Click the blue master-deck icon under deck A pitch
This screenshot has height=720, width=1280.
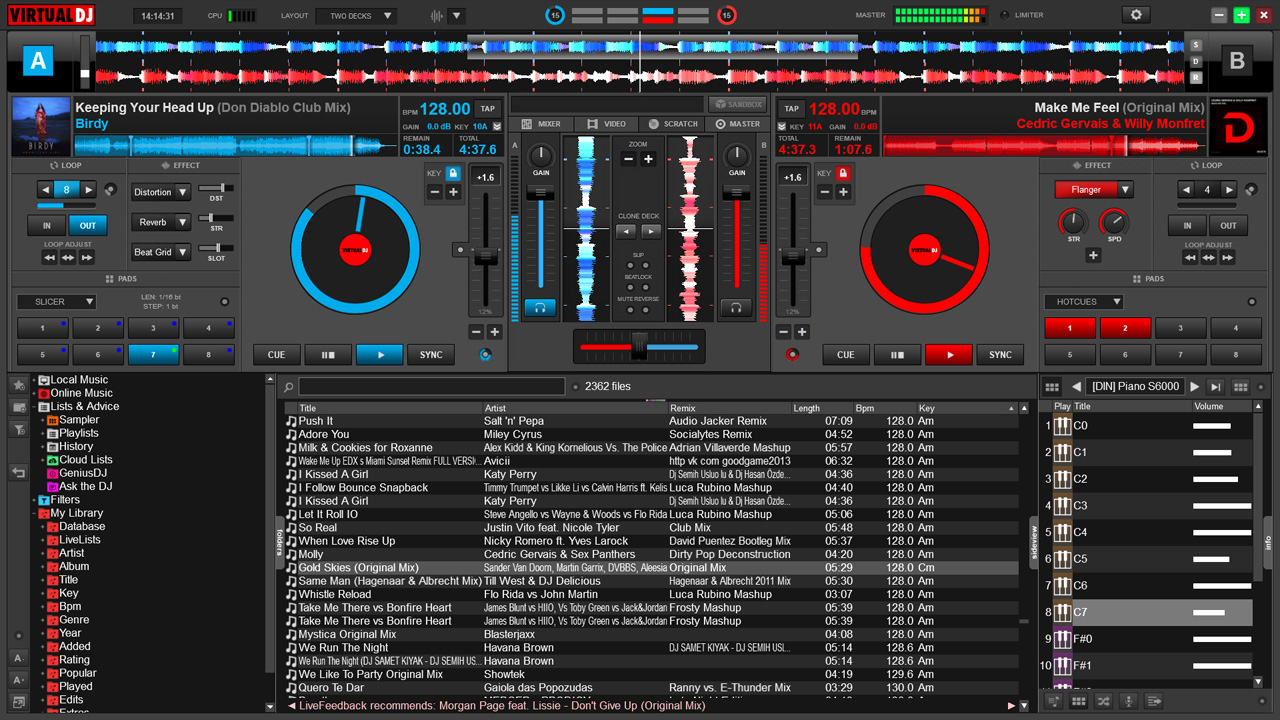click(486, 354)
